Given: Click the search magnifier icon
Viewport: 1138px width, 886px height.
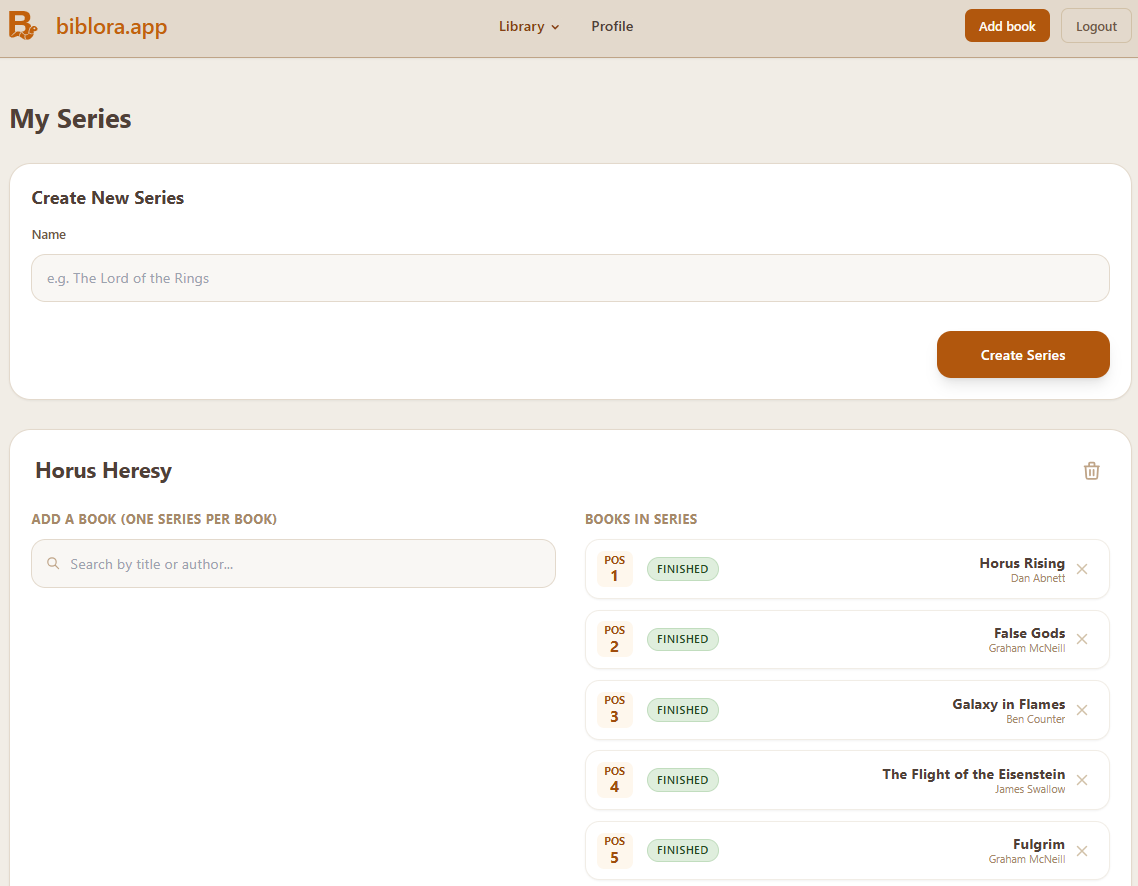Looking at the screenshot, I should point(53,564).
